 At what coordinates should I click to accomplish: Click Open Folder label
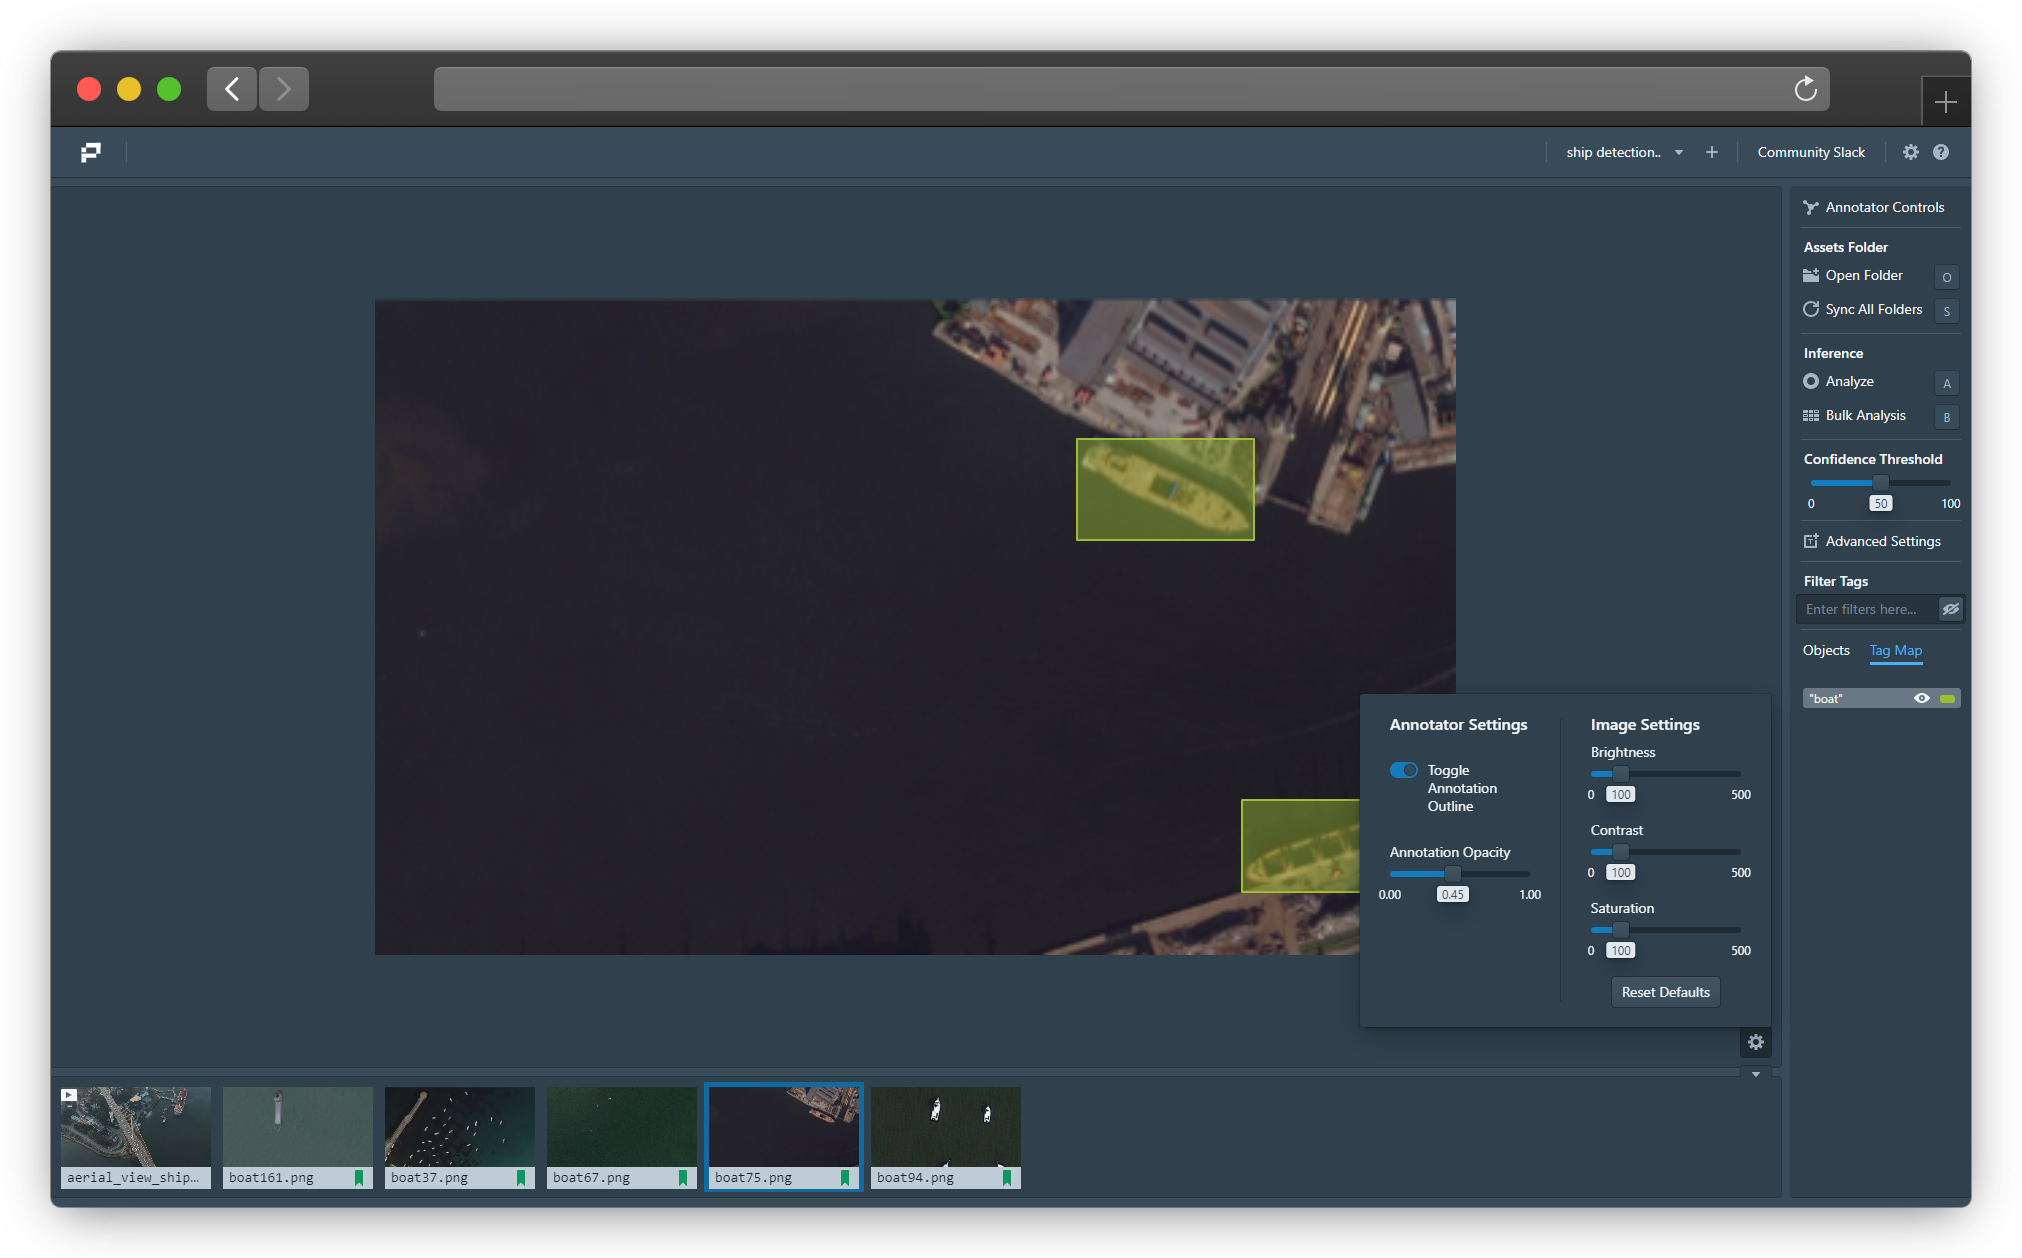click(1864, 275)
